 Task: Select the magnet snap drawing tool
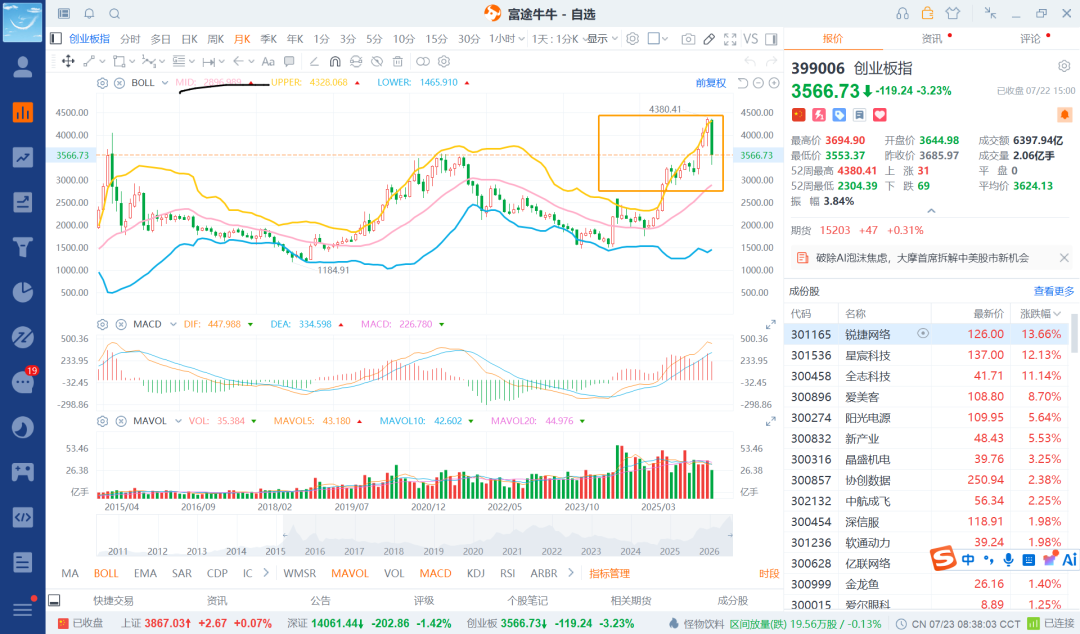335,61
